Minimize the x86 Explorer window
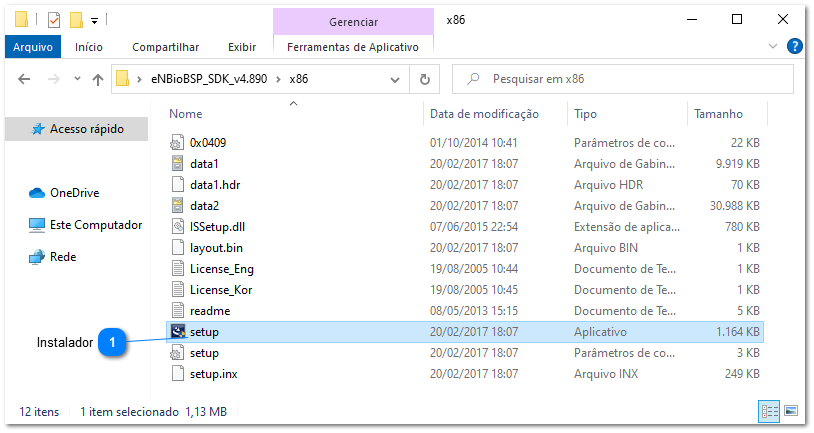Image resolution: width=814 pixels, height=433 pixels. tap(692, 20)
